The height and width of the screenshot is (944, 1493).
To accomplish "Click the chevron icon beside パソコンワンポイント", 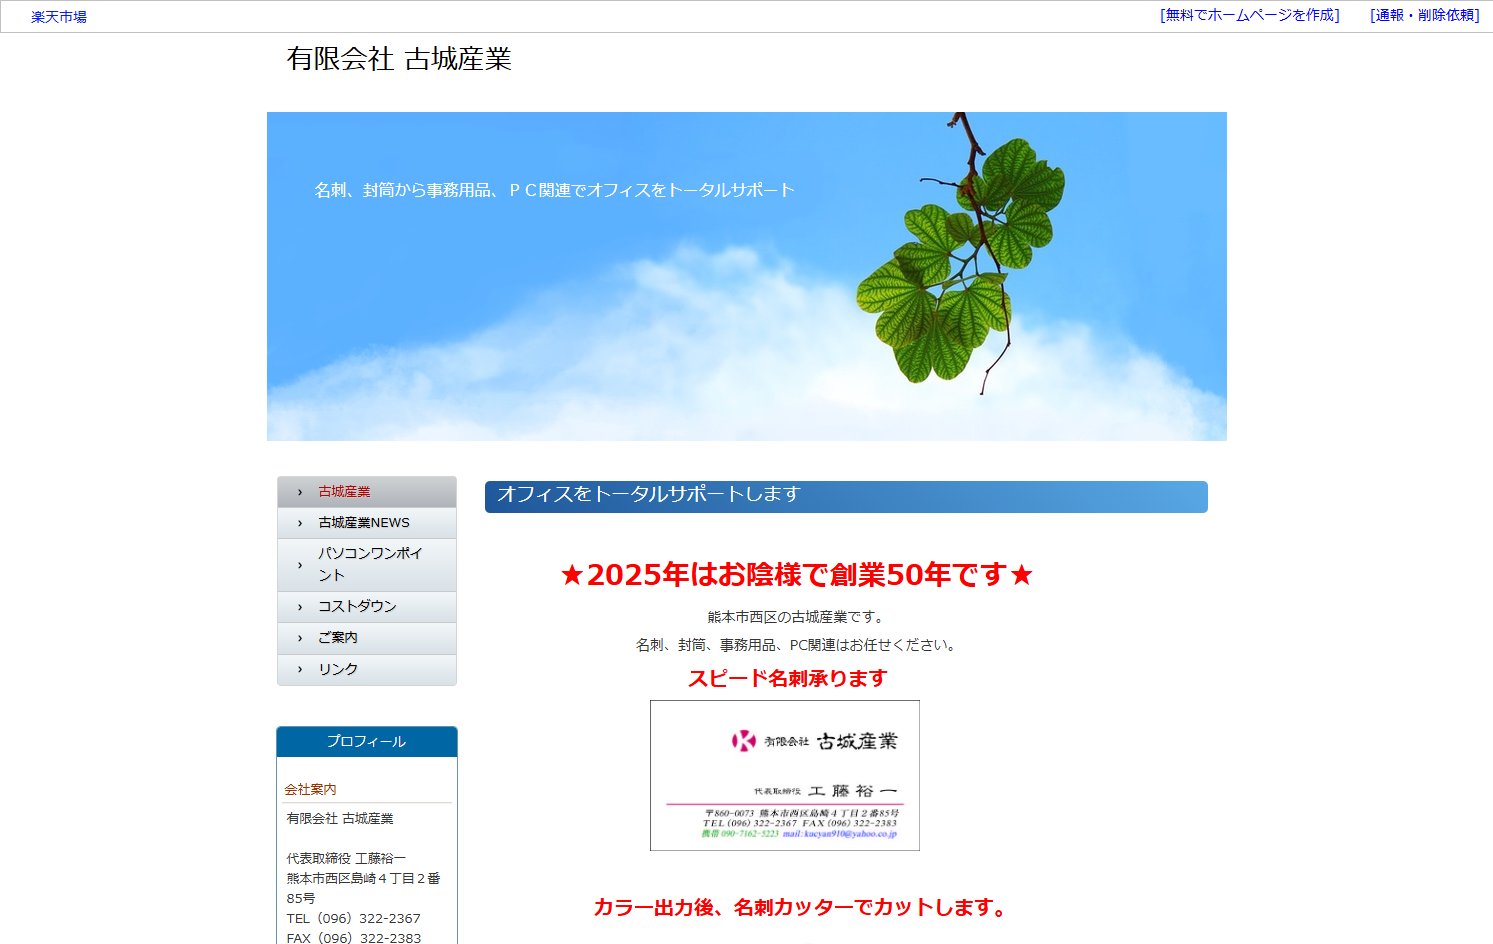I will pos(299,564).
